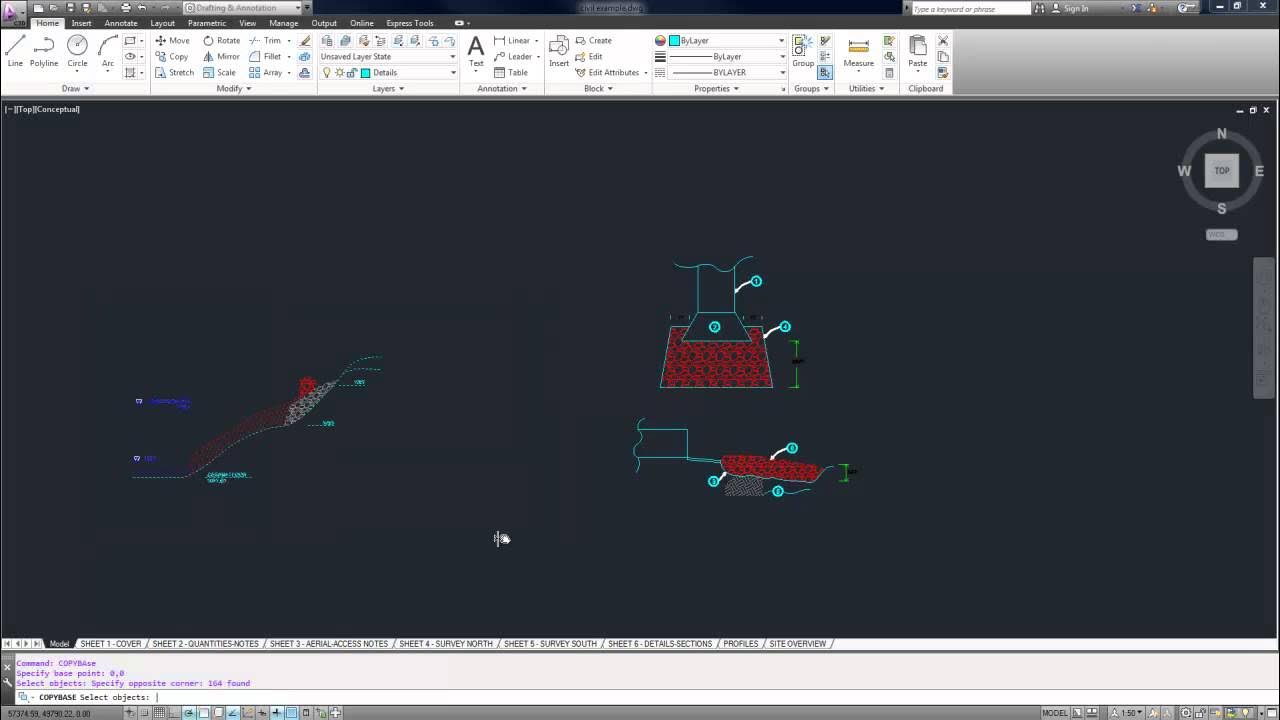Open the object color ByLayer swatch
The image size is (1280, 720).
click(727, 41)
